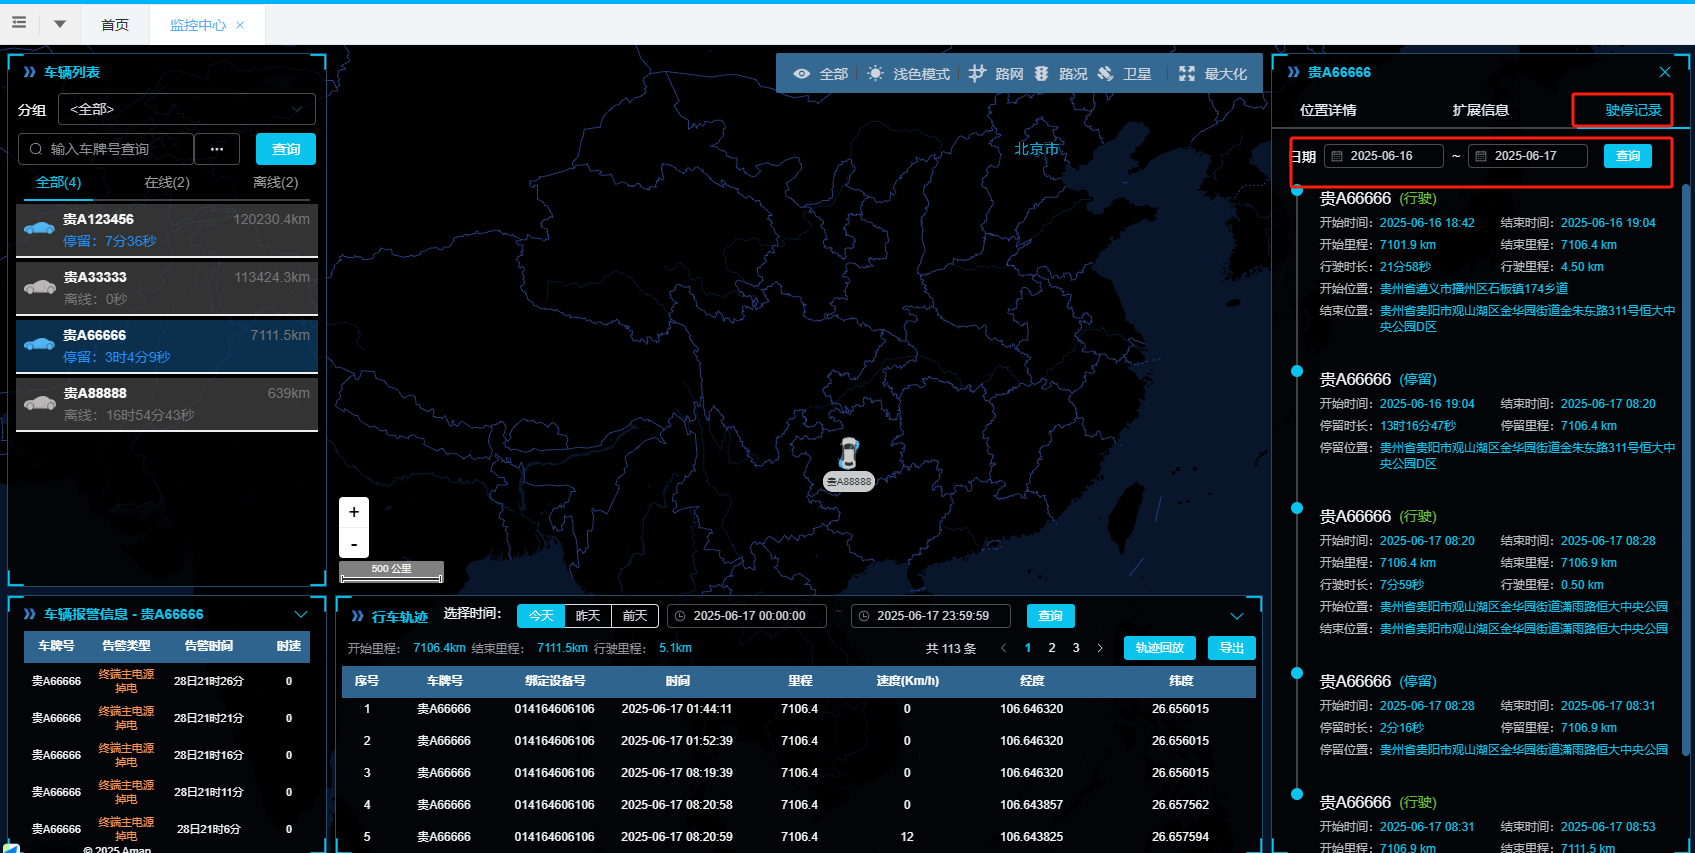1695x853 pixels.
Task: Collapse the 车辆报警信息 panel
Action: (301, 614)
